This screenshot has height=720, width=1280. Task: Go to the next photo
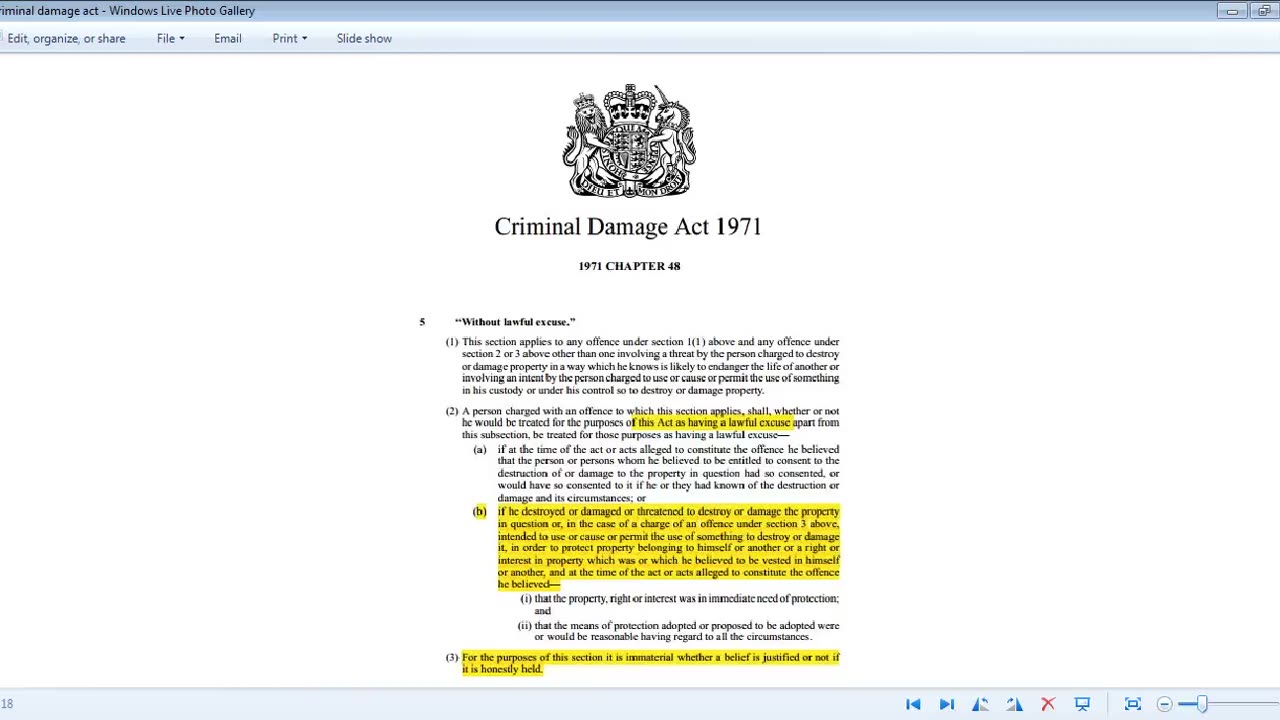click(x=946, y=705)
